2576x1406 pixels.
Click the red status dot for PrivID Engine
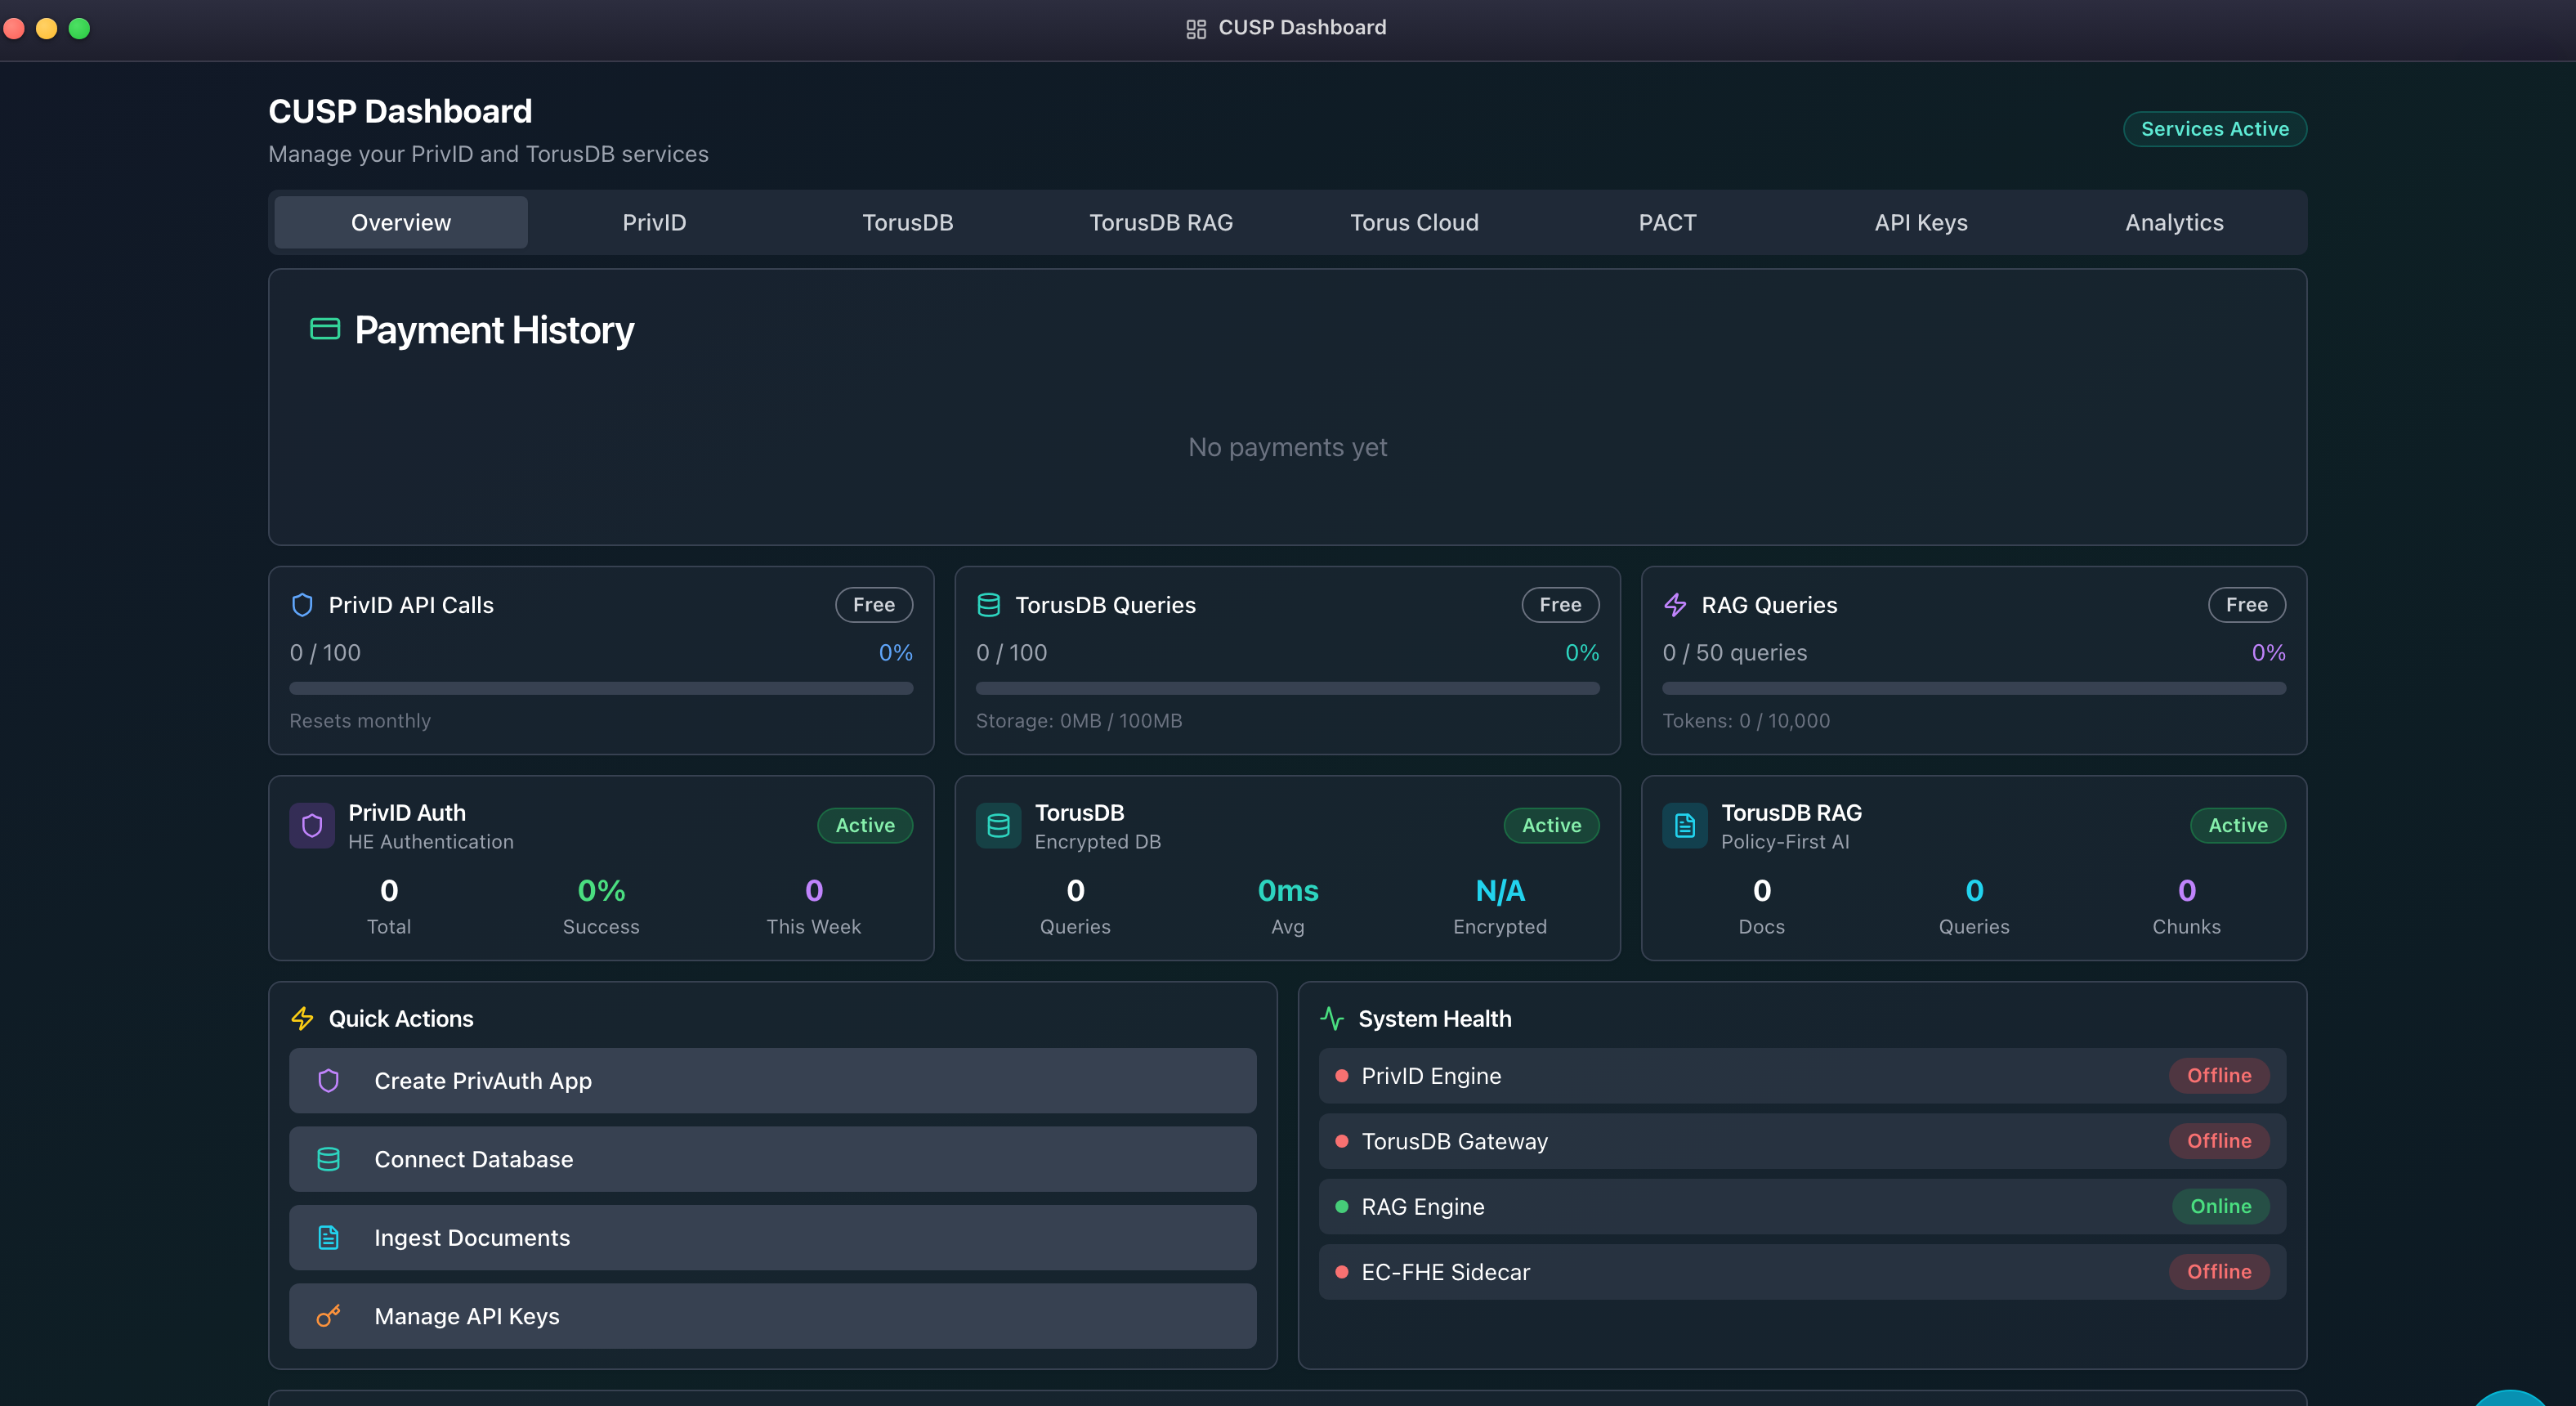coord(1342,1076)
